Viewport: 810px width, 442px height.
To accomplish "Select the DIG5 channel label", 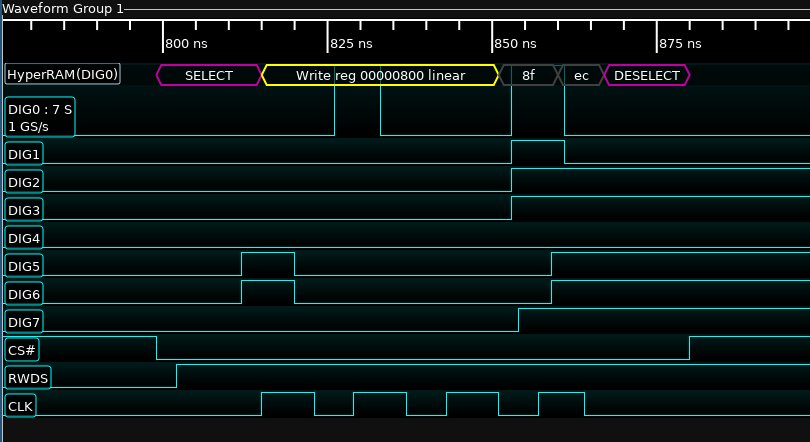I will [x=24, y=266].
